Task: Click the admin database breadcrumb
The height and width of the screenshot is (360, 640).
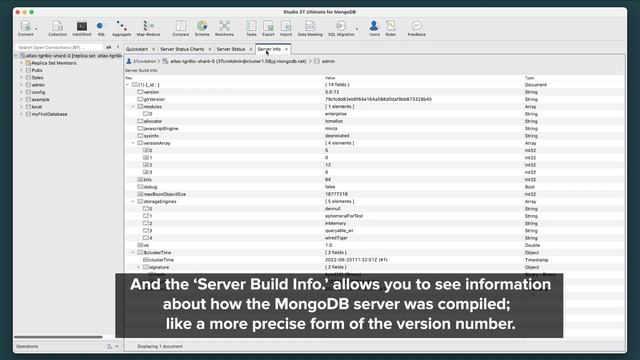Action: (x=324, y=61)
